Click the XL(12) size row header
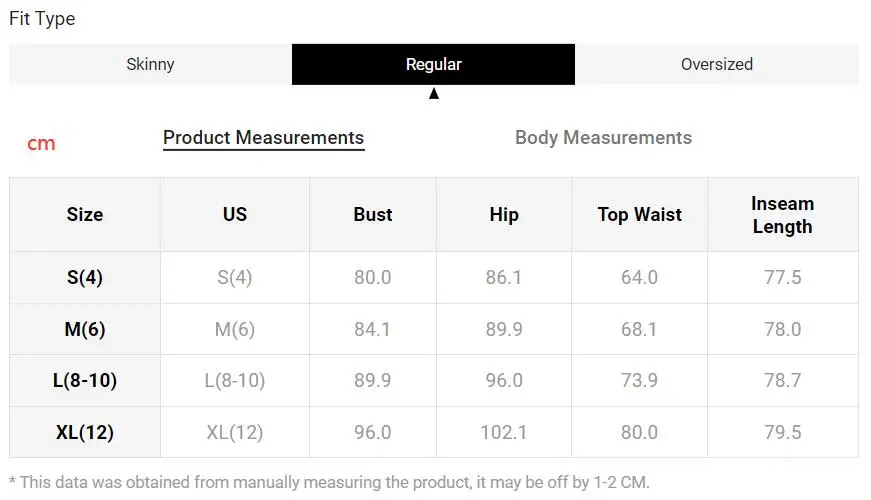871x500 pixels. click(x=85, y=432)
